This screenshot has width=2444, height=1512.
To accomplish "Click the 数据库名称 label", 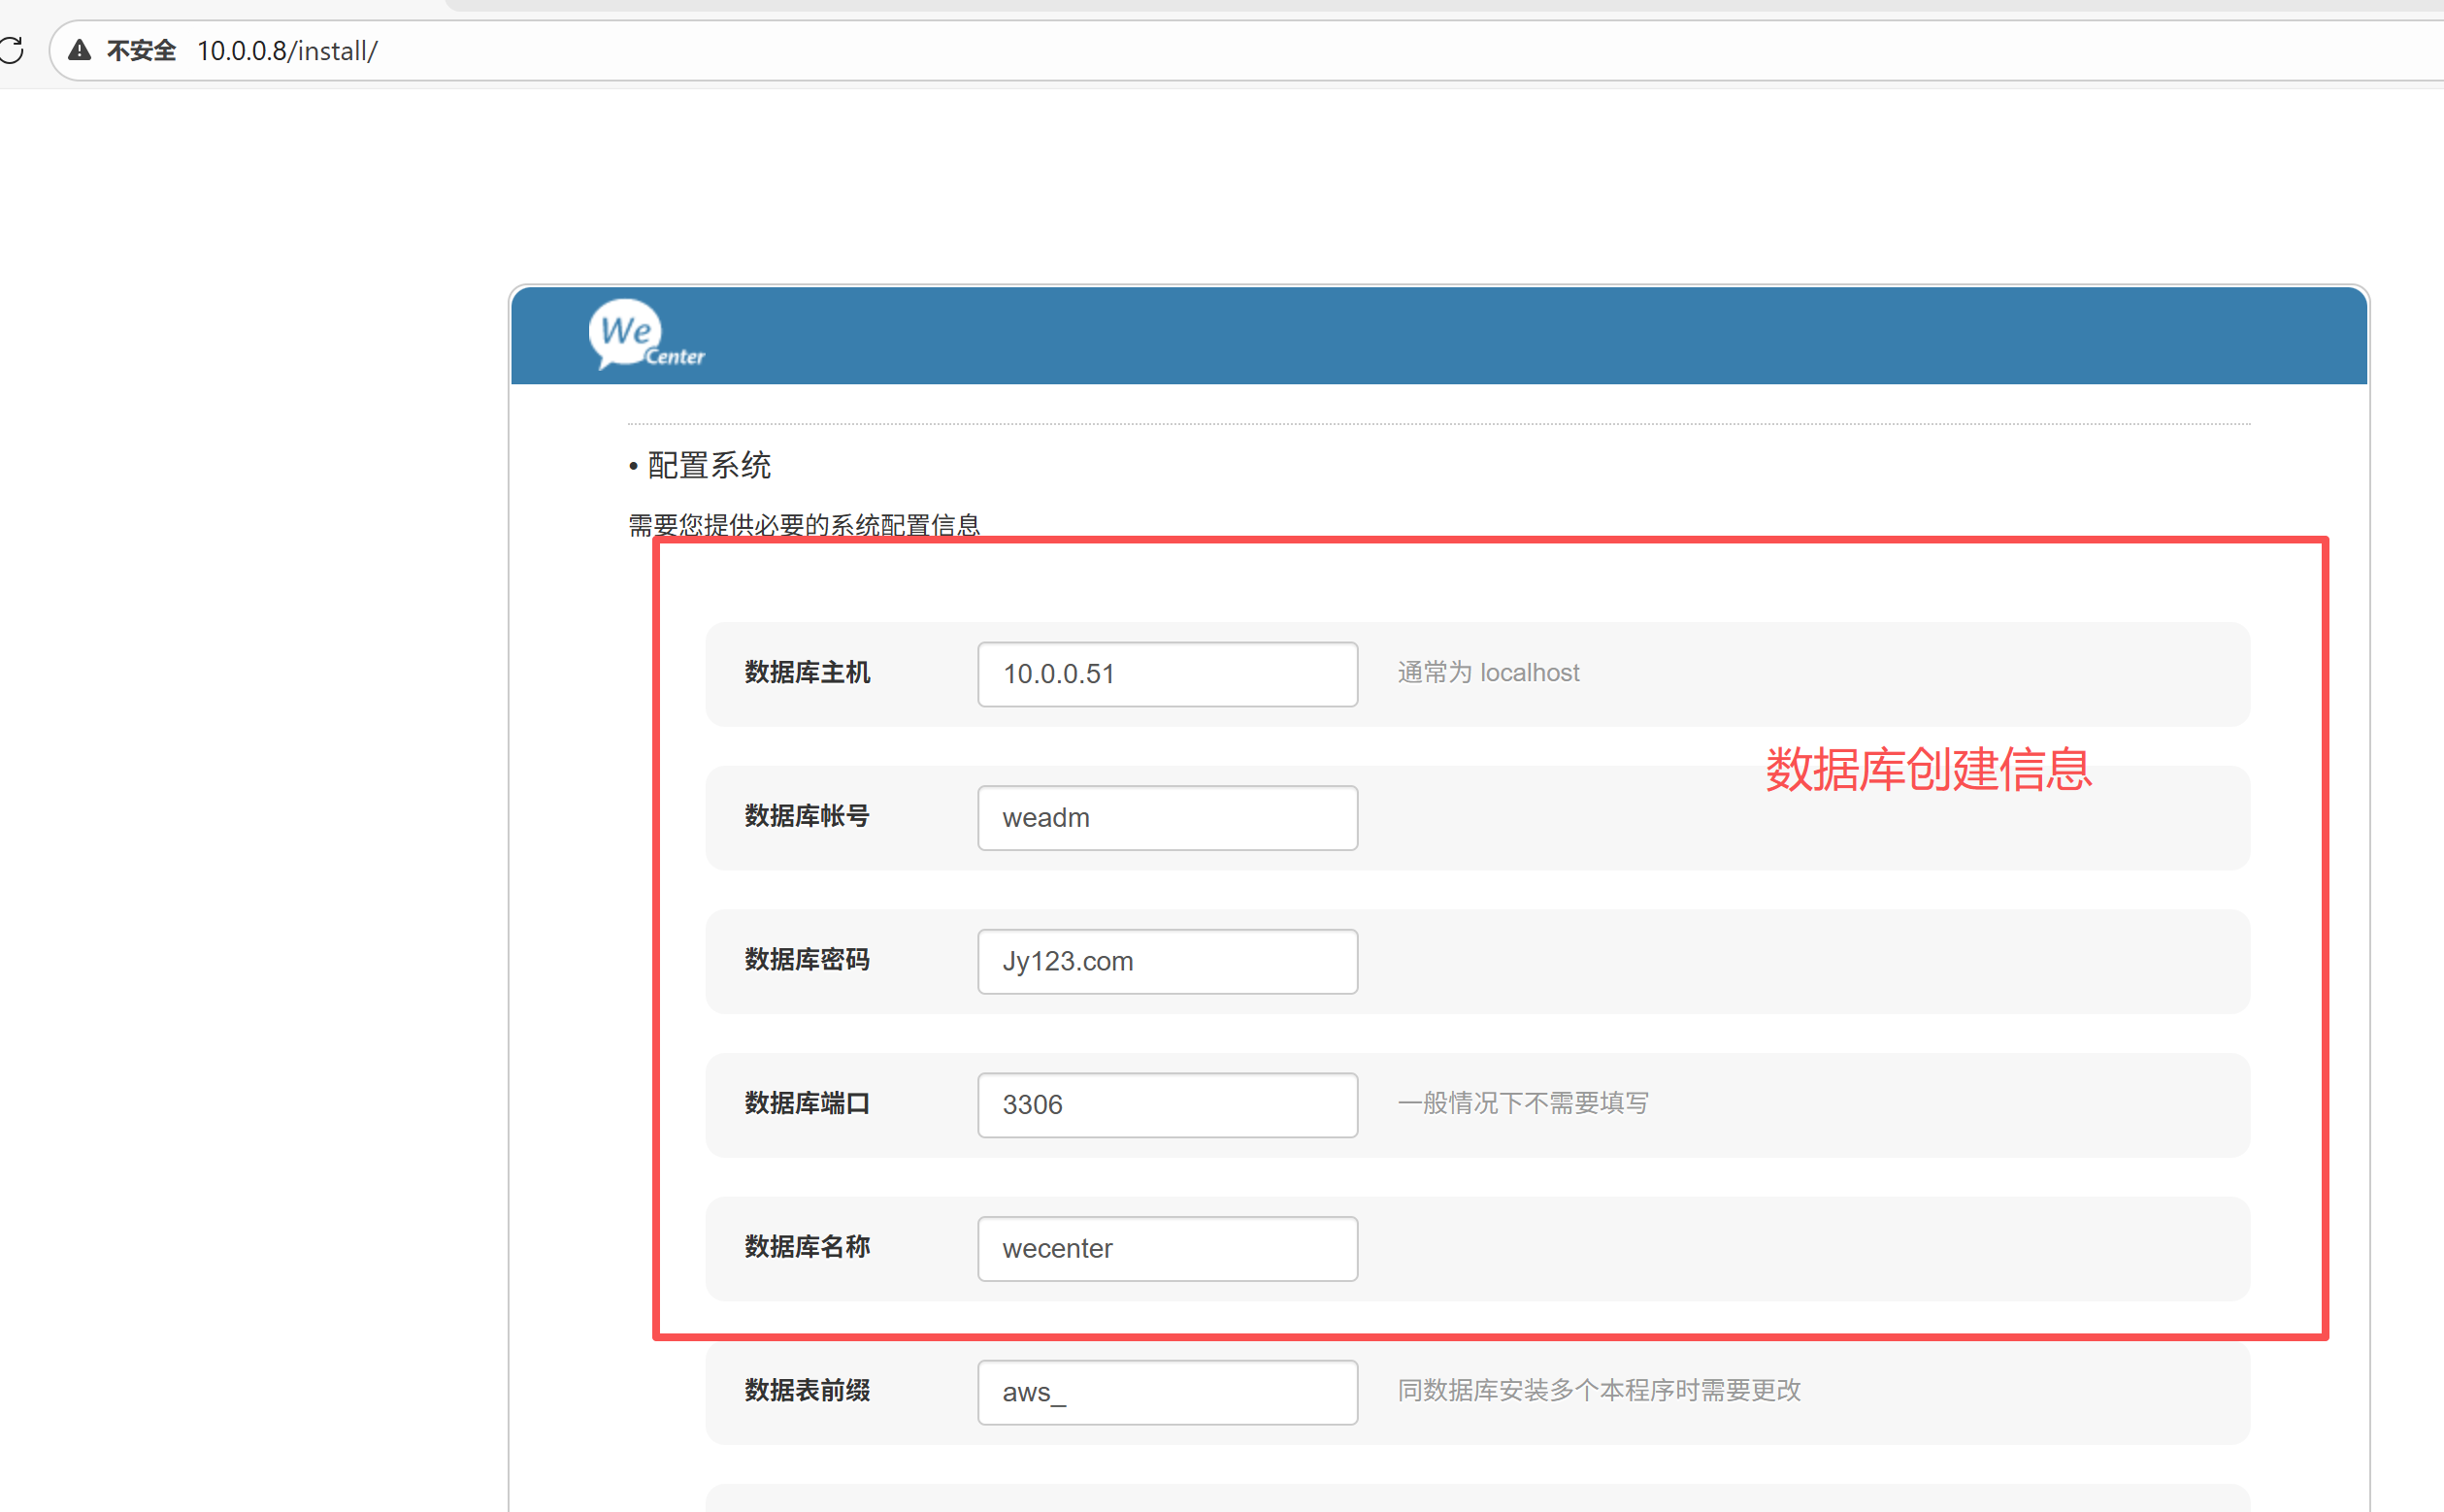I will (x=807, y=1247).
